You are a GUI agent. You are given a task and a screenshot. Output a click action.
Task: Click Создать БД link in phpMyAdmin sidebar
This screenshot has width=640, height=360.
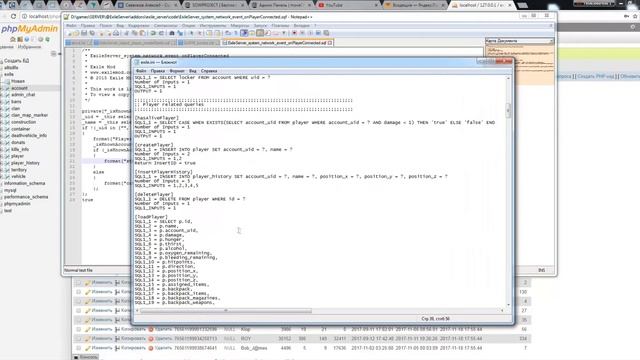[16, 60]
